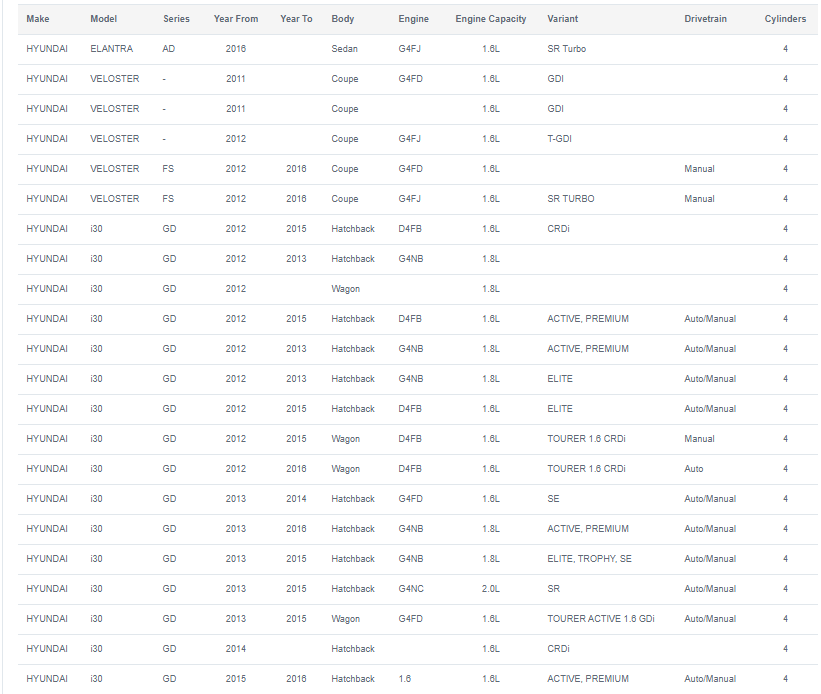Click 2014 in the Year From column

click(236, 649)
